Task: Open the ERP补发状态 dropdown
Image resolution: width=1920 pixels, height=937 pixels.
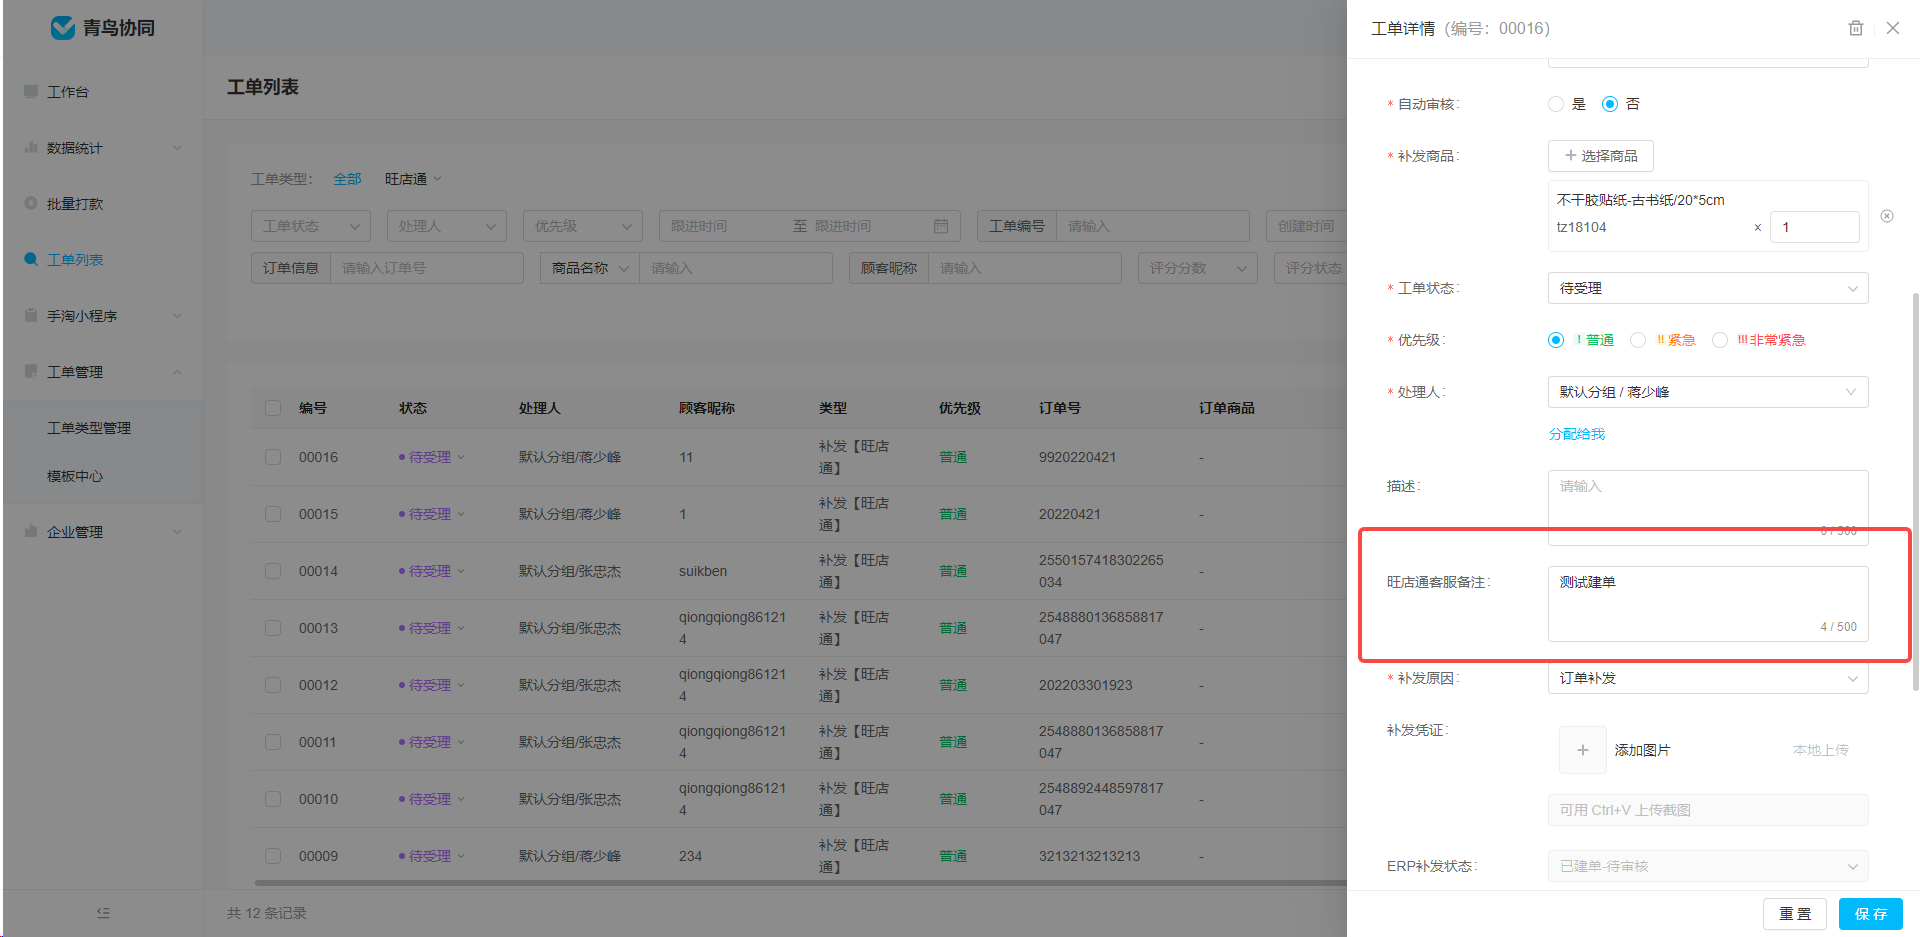Action: click(1708, 866)
